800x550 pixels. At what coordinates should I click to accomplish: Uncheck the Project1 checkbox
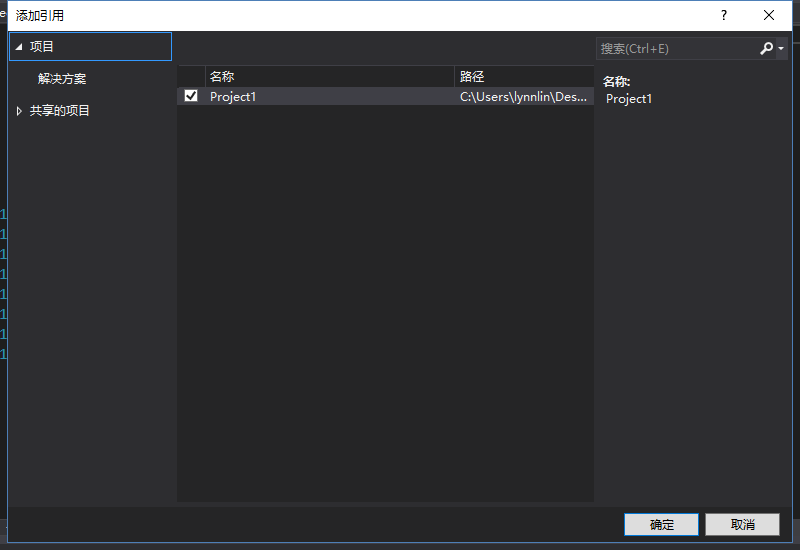pos(191,95)
